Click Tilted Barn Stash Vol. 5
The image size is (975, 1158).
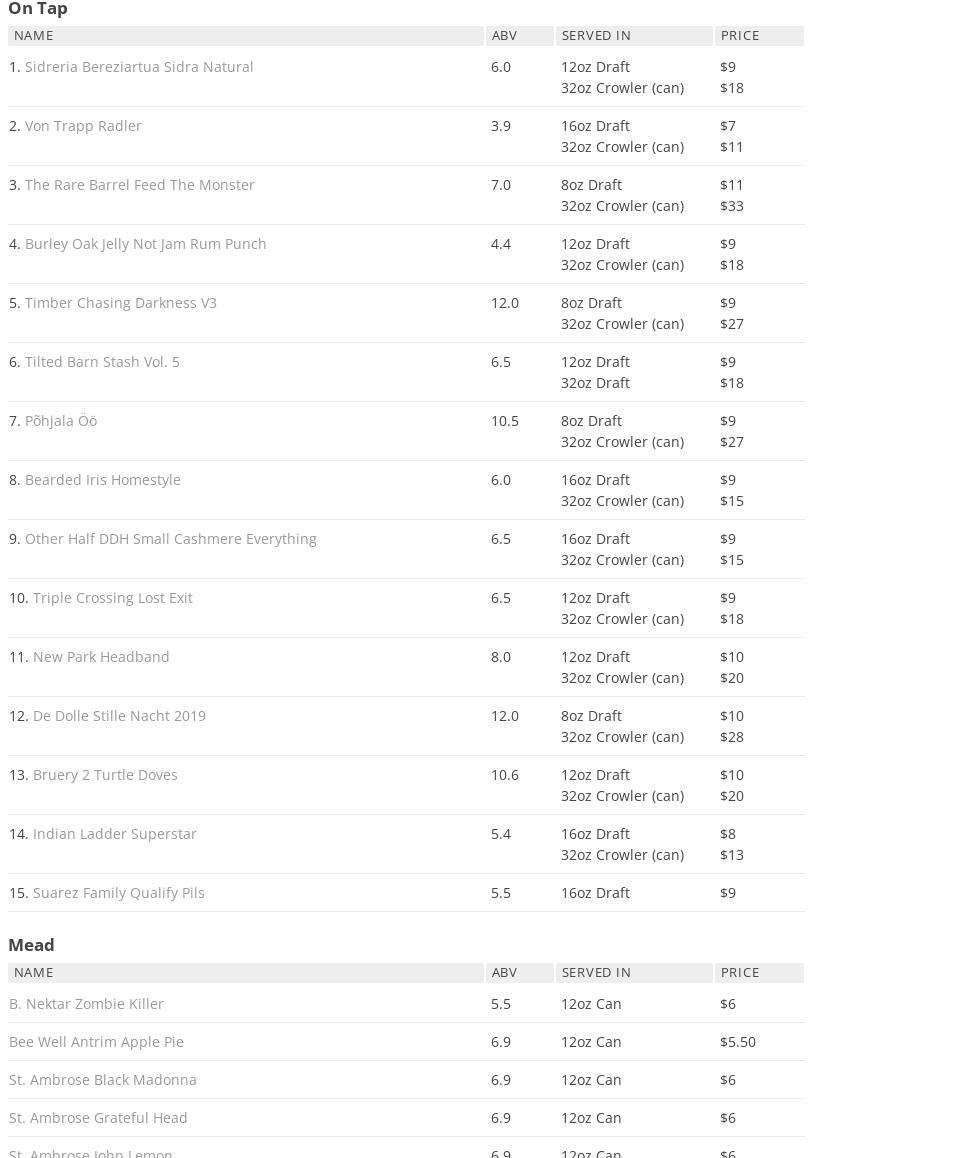coord(102,362)
